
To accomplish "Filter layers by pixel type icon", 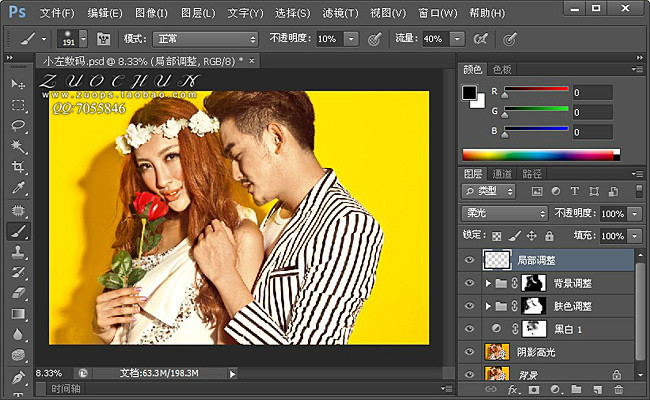I will [537, 191].
